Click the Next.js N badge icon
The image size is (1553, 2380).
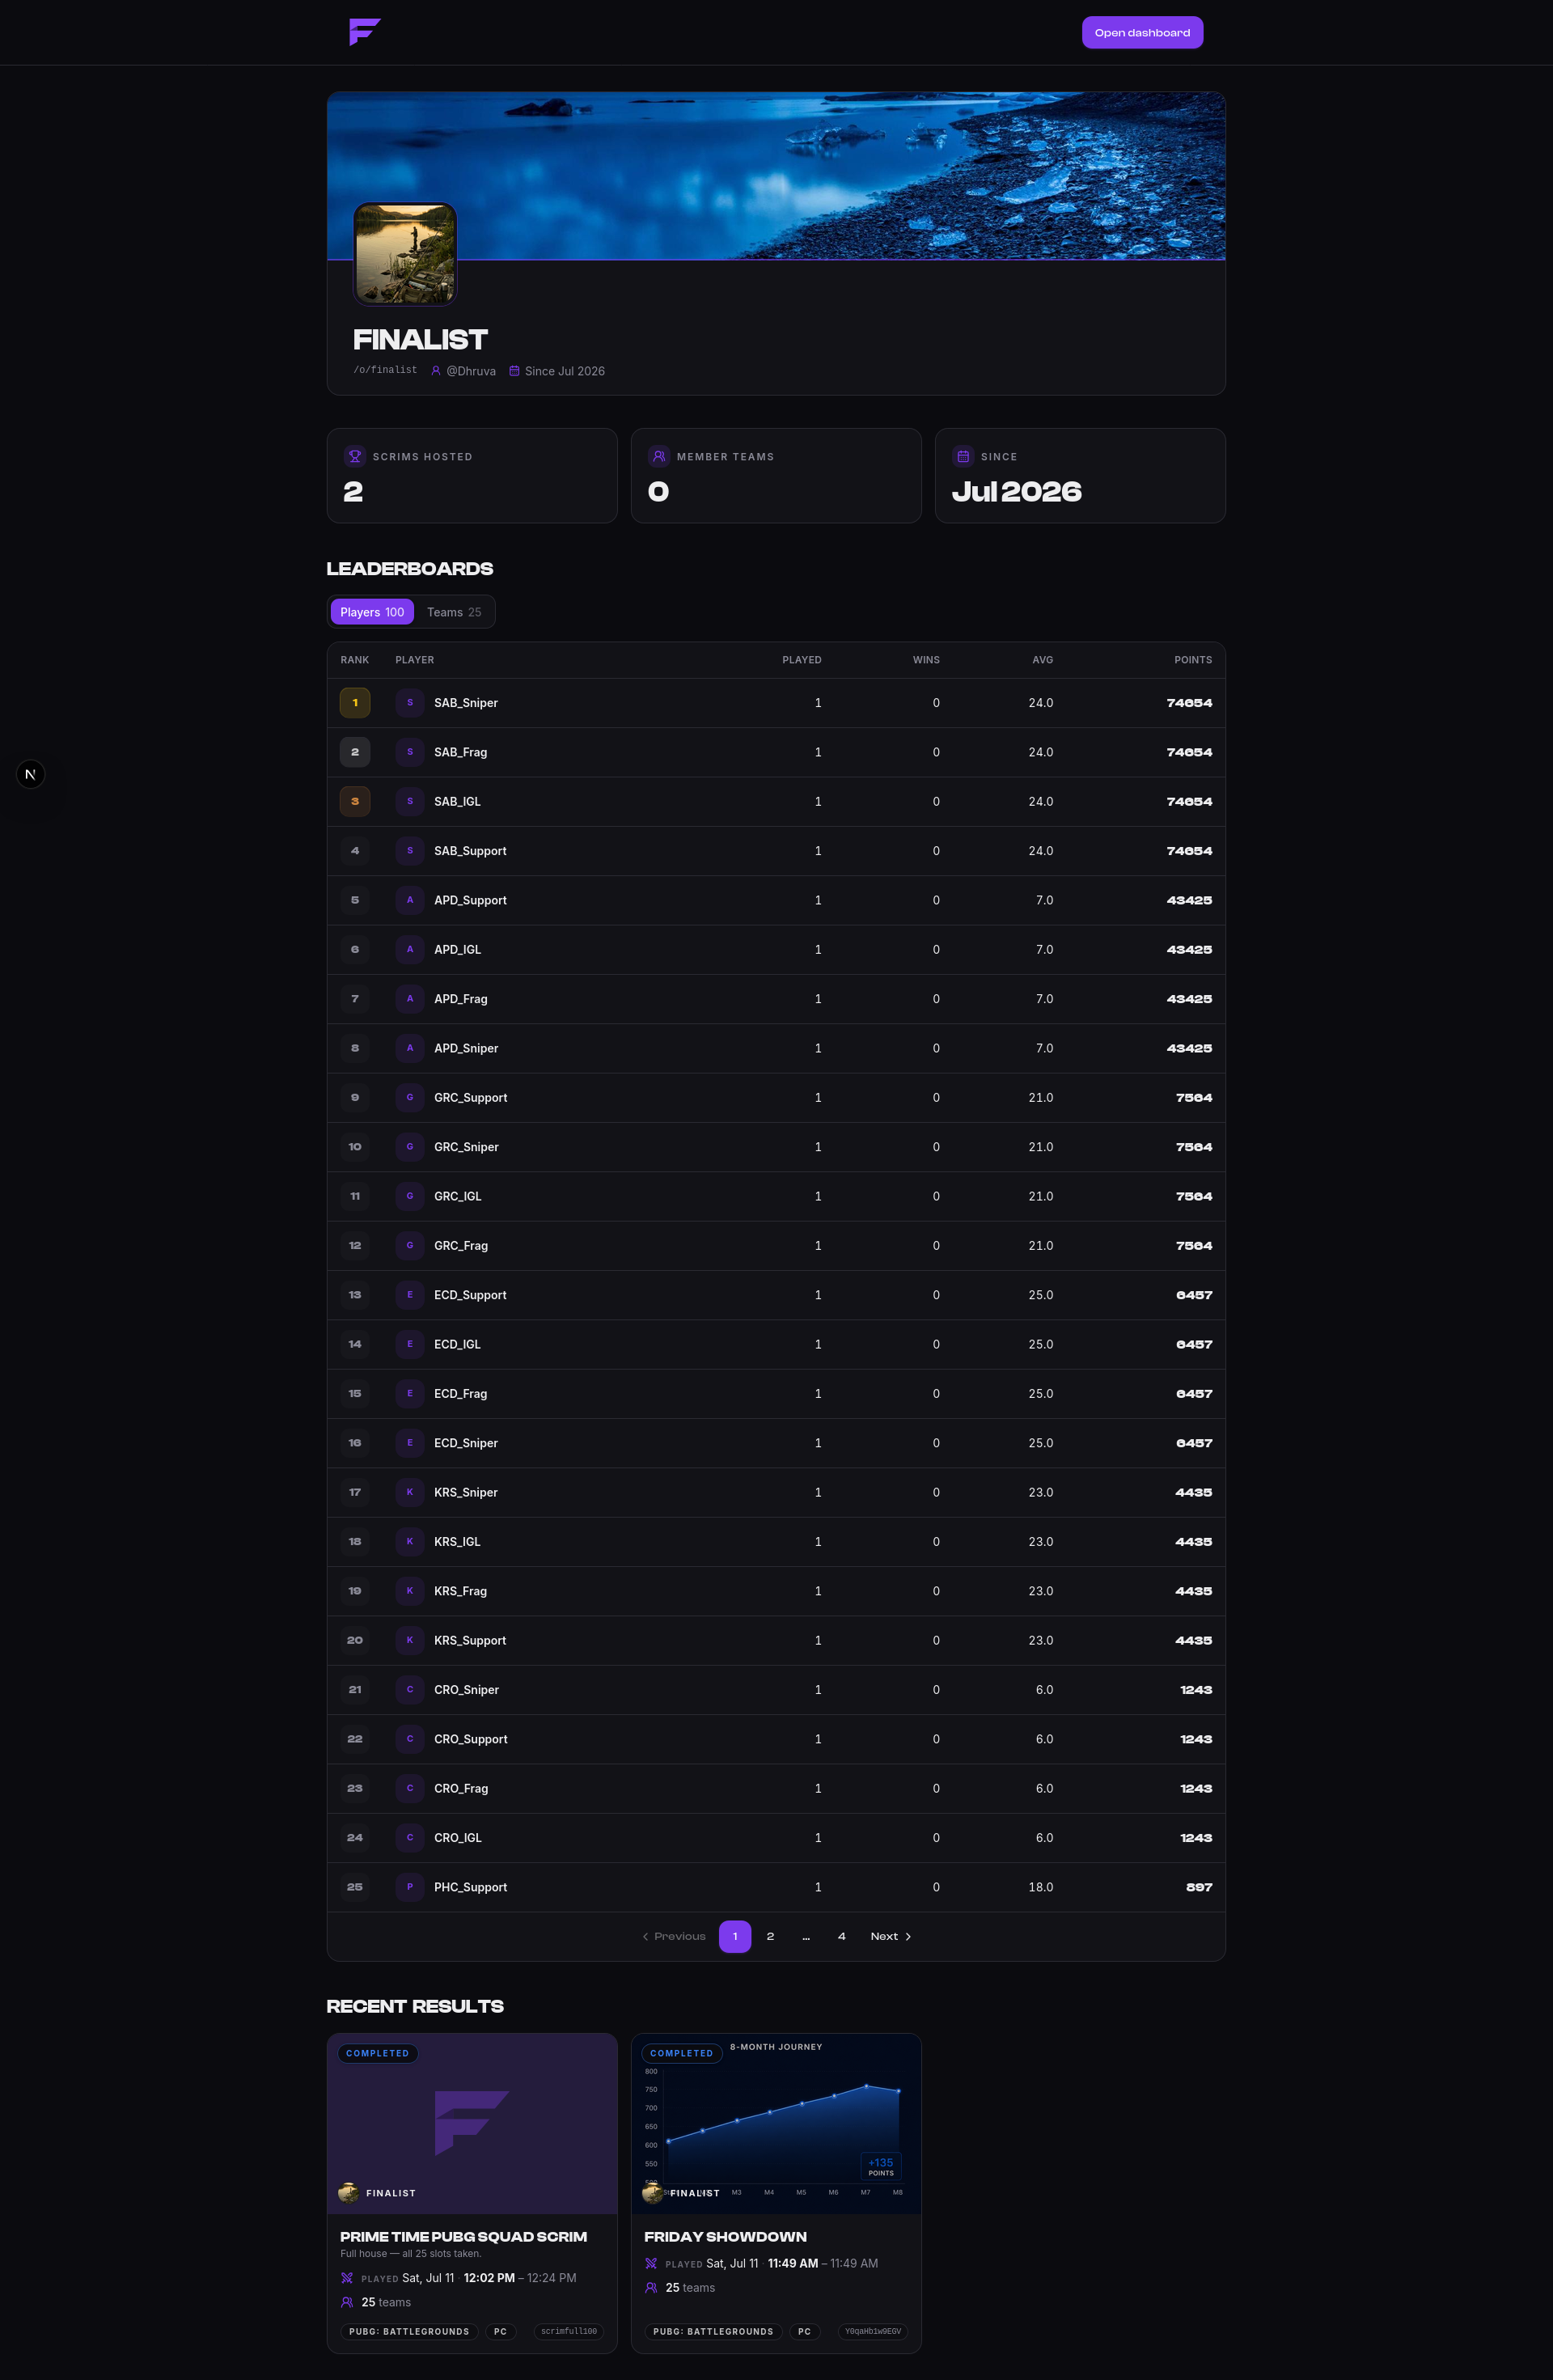tap(31, 774)
